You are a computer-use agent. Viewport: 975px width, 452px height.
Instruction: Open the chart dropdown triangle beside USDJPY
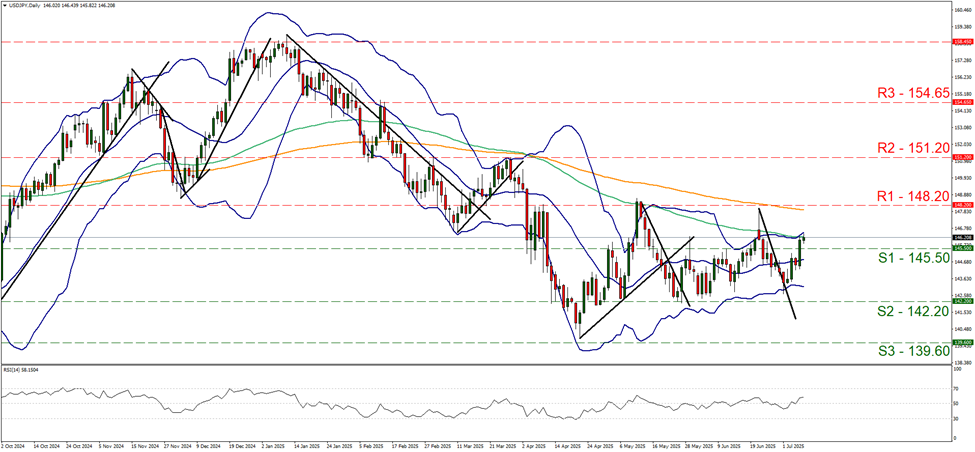(5, 6)
